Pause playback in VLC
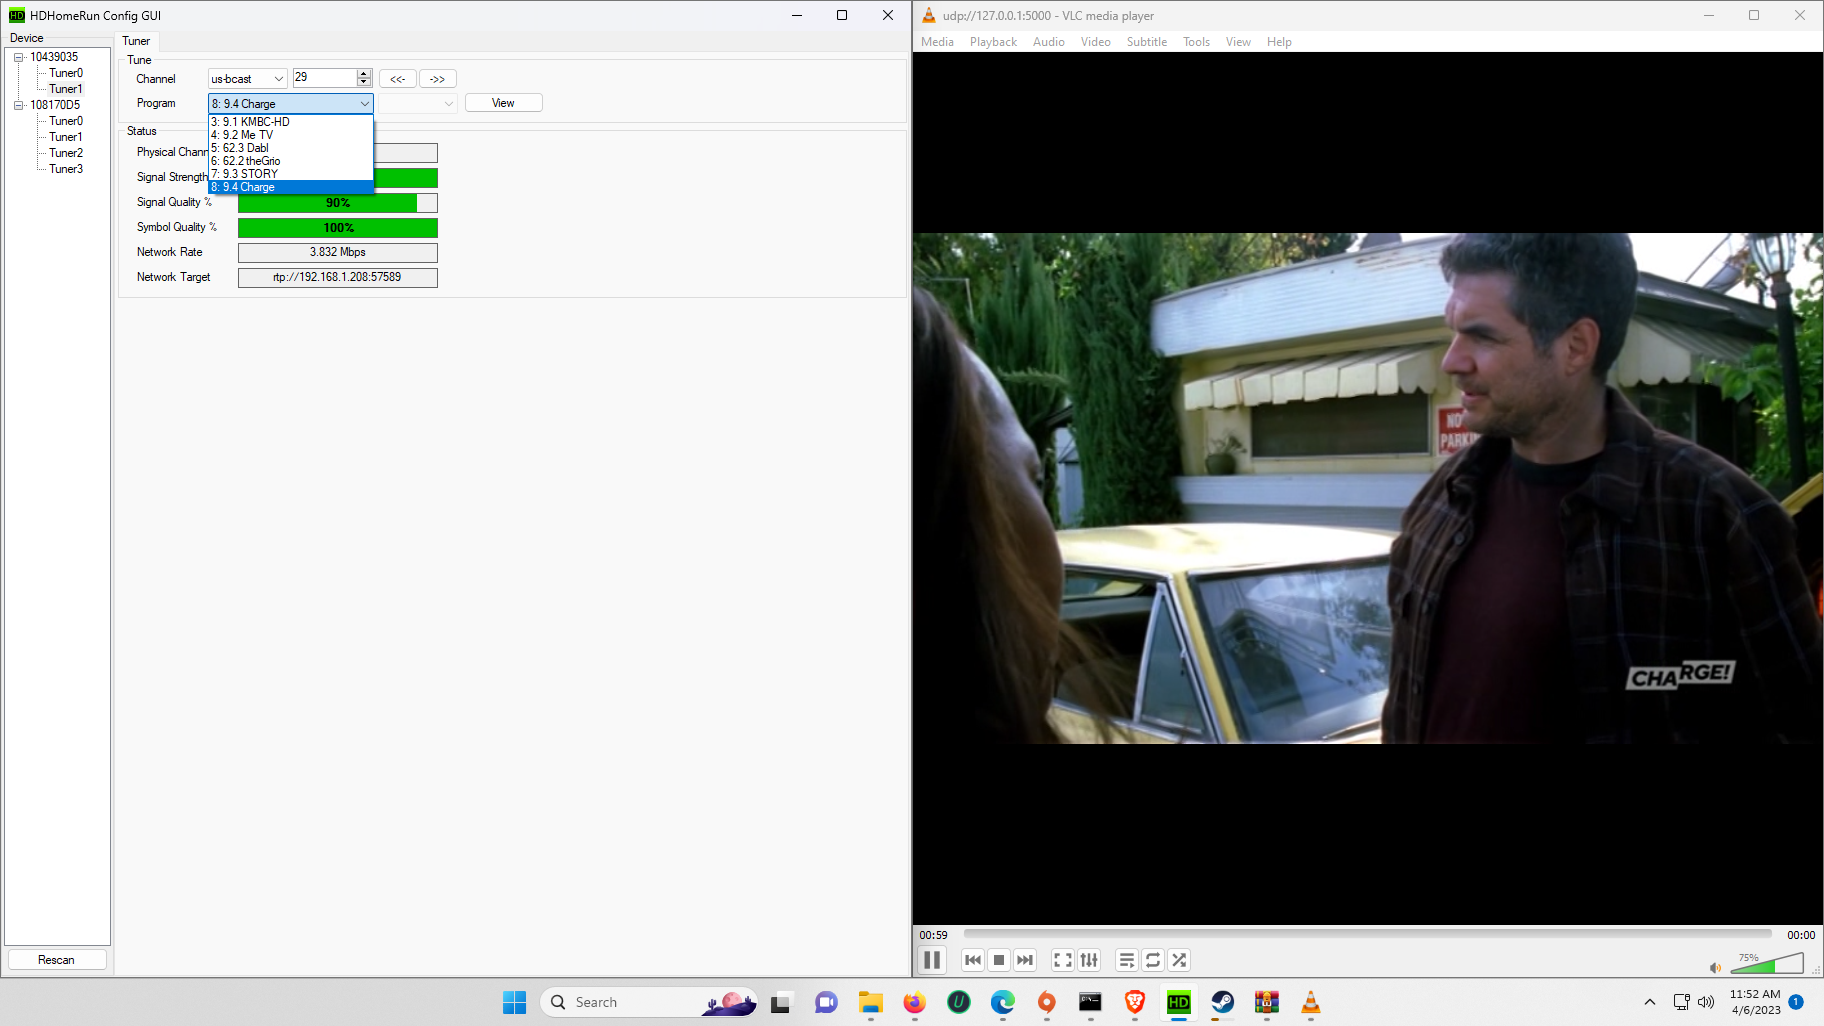 pos(932,960)
